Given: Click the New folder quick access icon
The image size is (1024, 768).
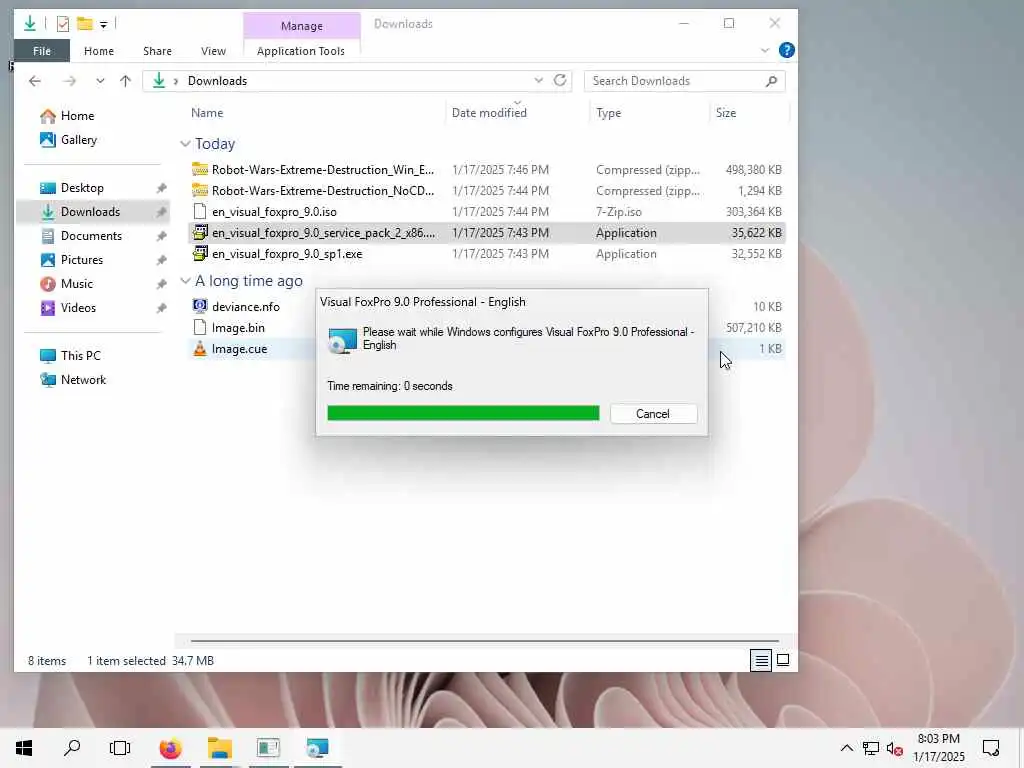Looking at the screenshot, I should point(84,24).
